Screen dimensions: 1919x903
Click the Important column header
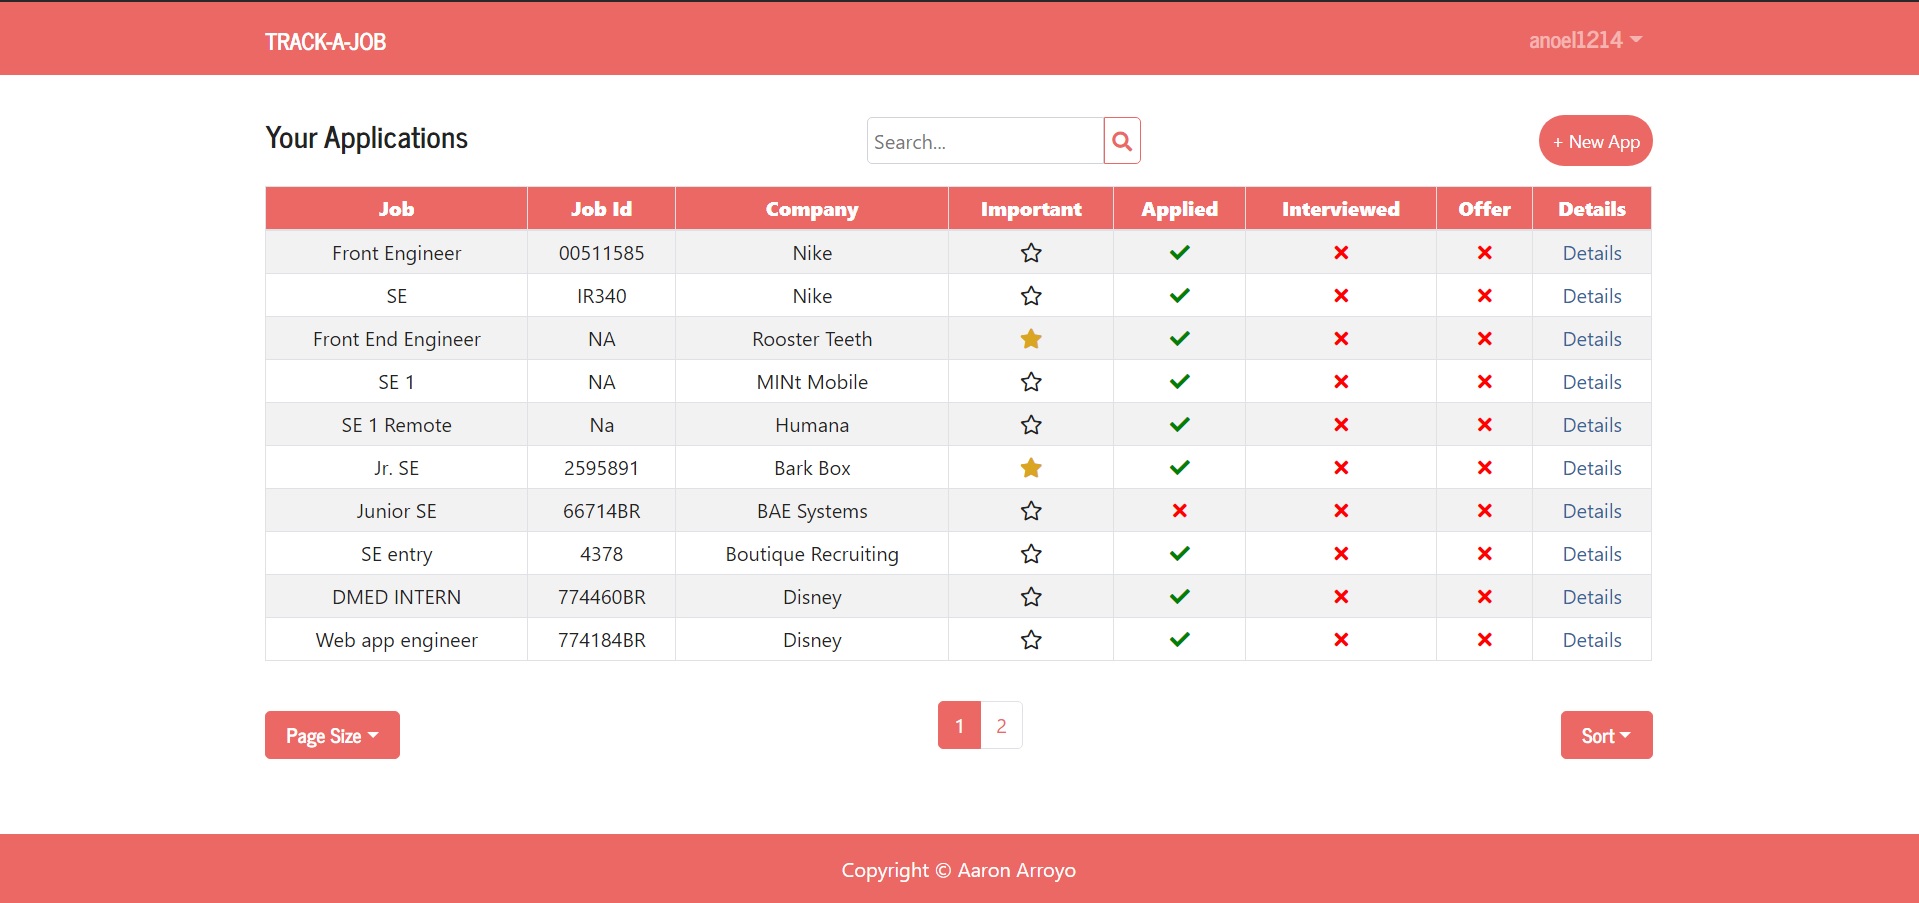tap(1031, 209)
